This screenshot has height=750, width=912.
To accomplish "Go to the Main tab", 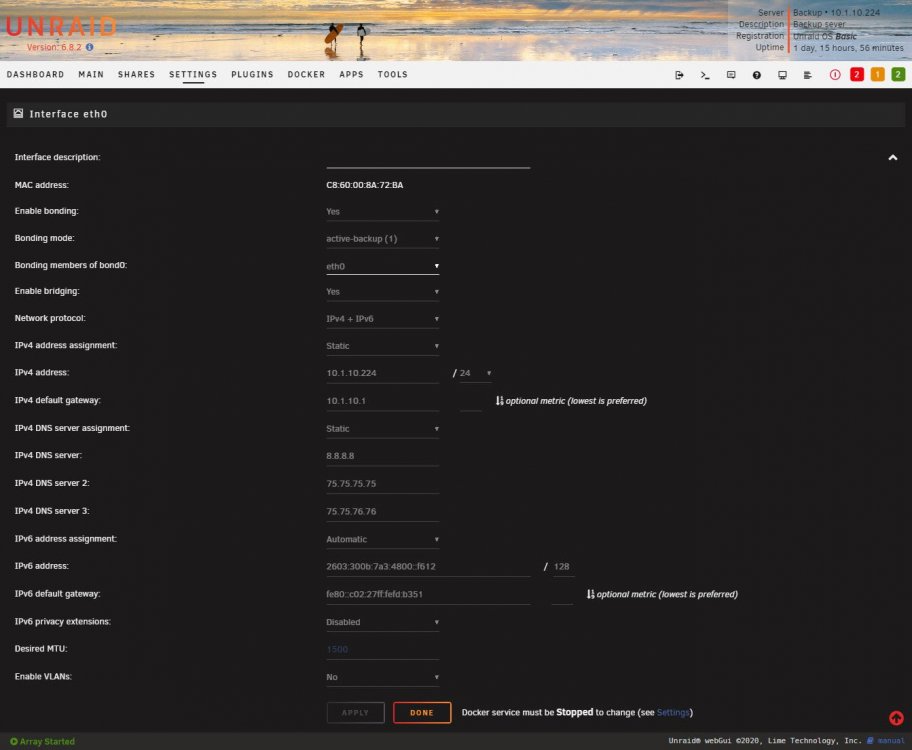I will coord(91,74).
